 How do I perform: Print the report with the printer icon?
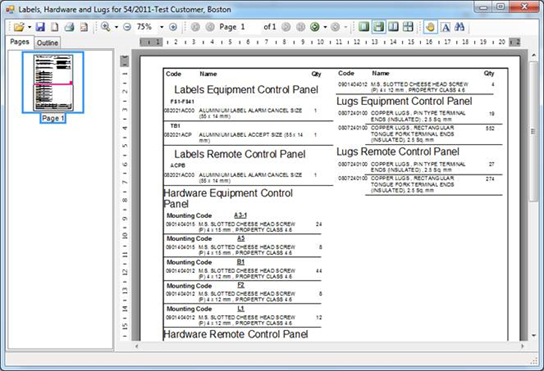click(69, 27)
